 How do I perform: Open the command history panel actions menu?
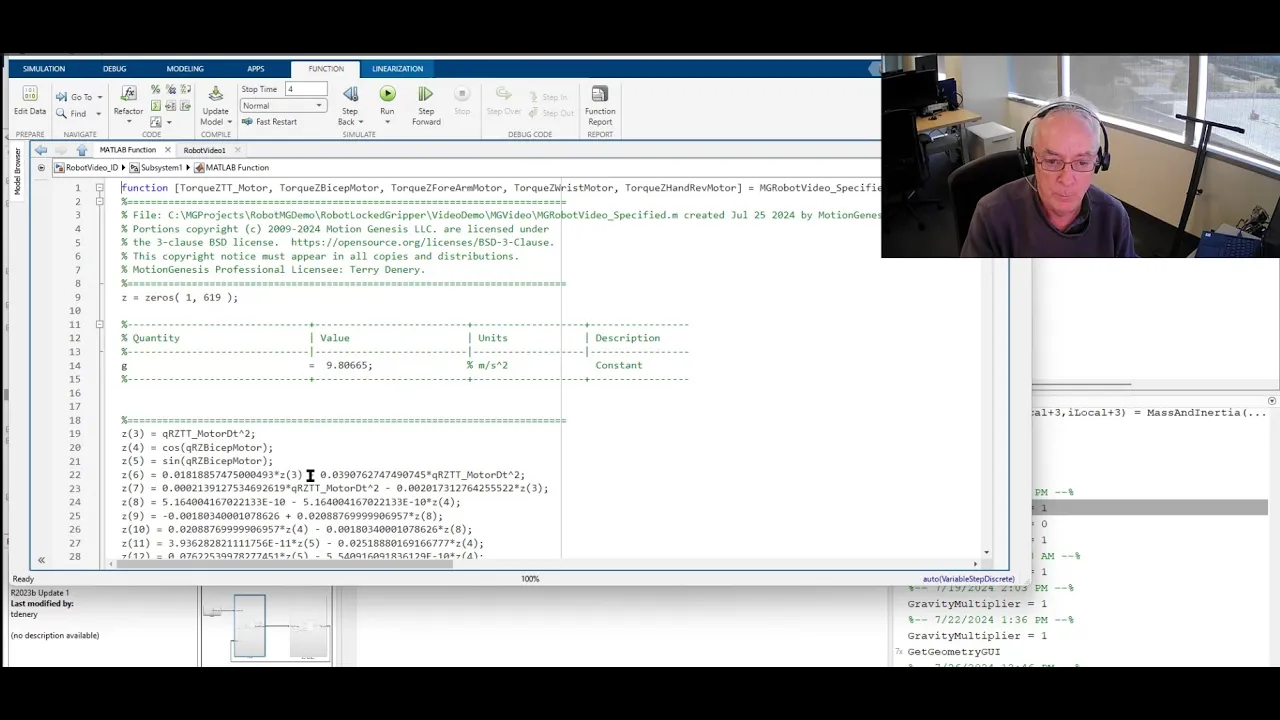(1272, 401)
